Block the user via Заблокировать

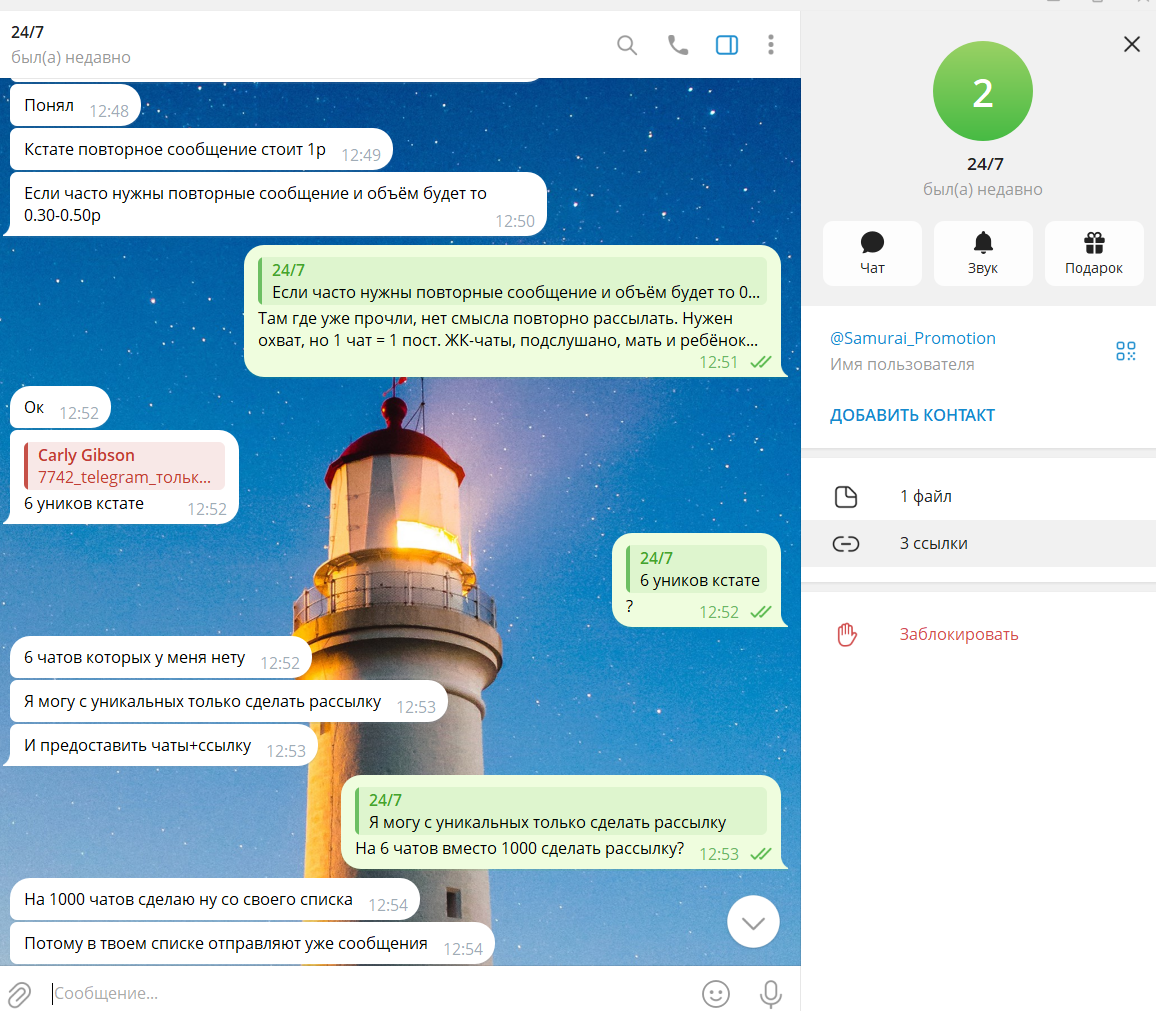tap(958, 633)
